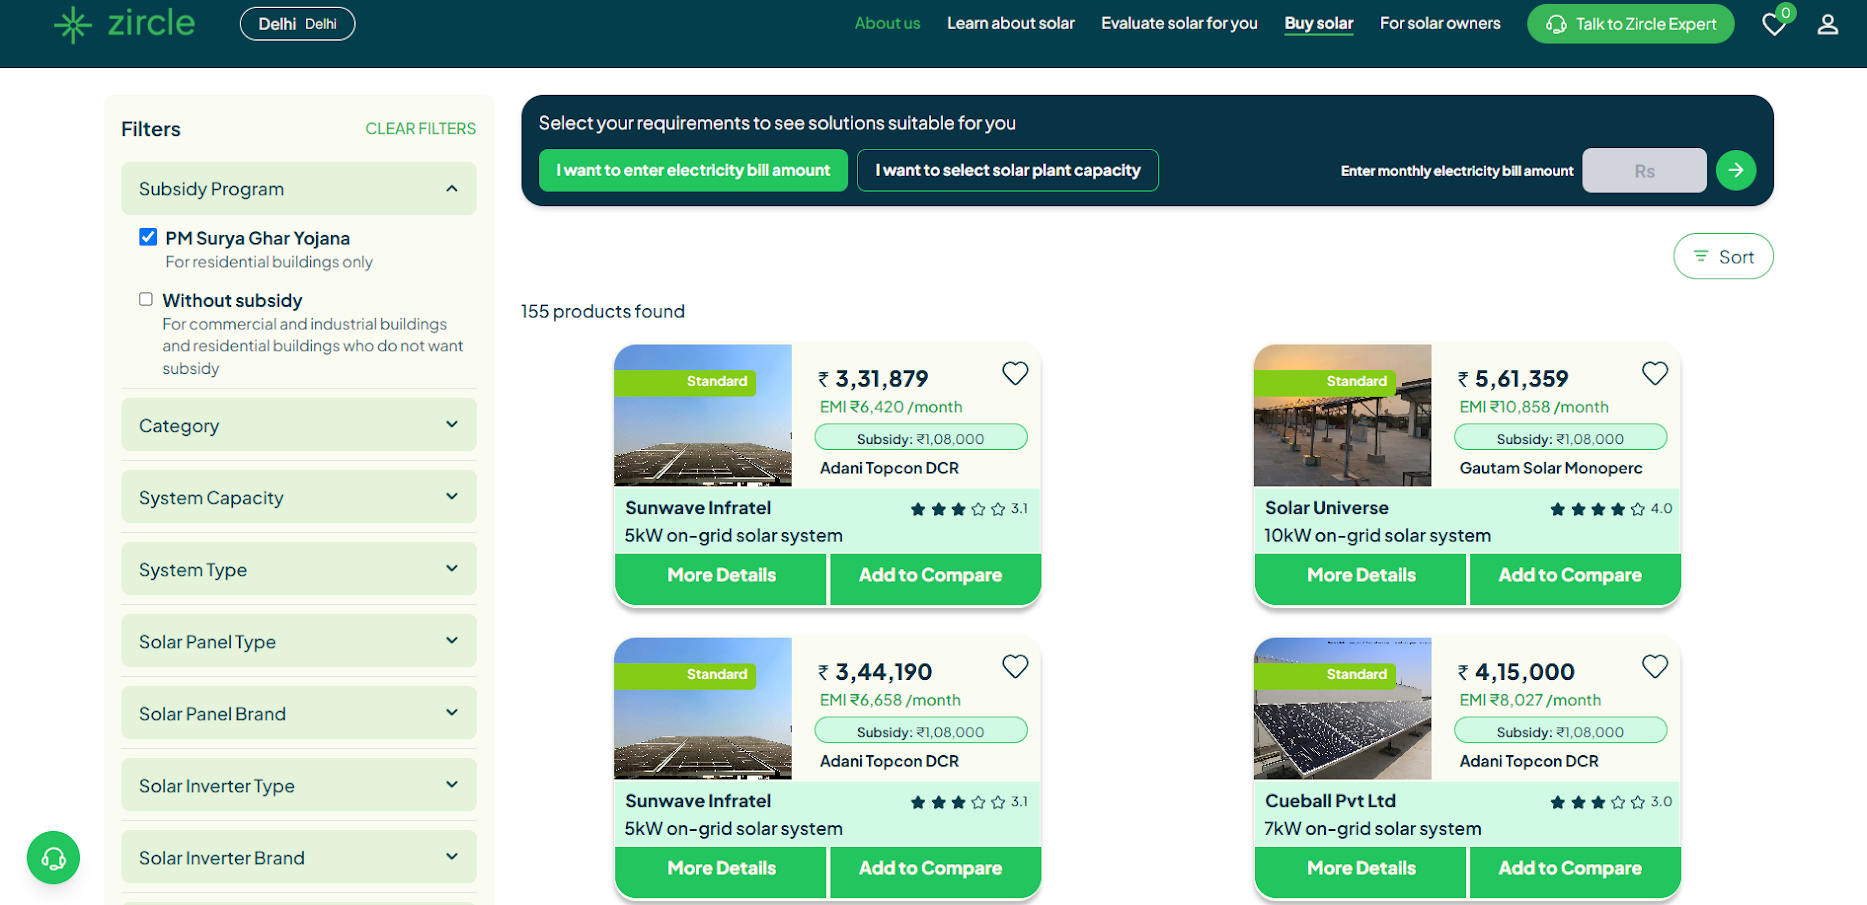Expand the System Capacity filter

click(299, 497)
